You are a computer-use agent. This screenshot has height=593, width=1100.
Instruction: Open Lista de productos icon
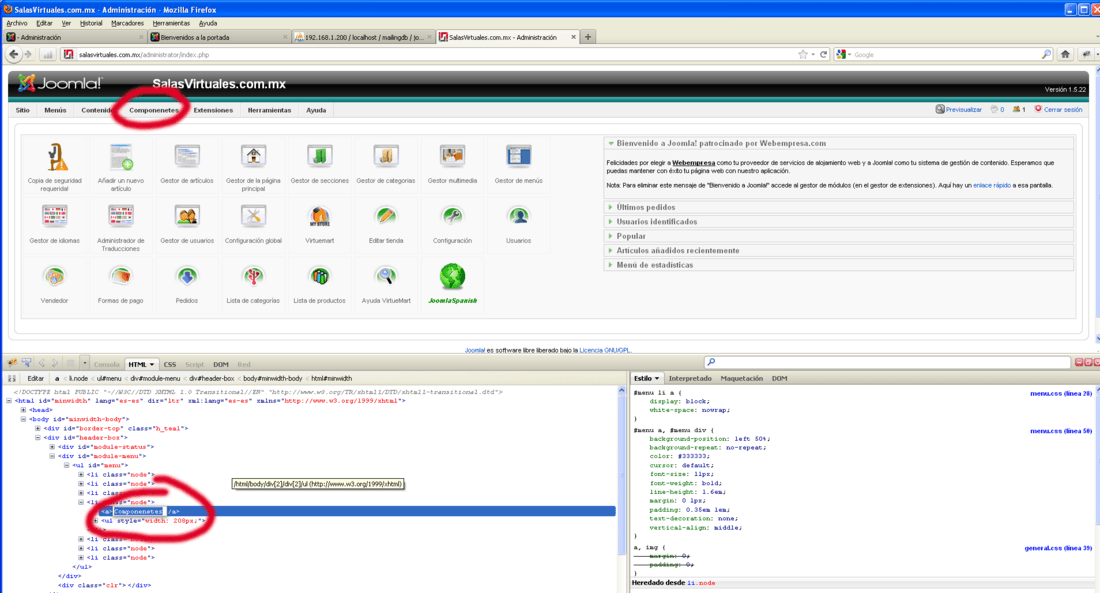click(319, 277)
